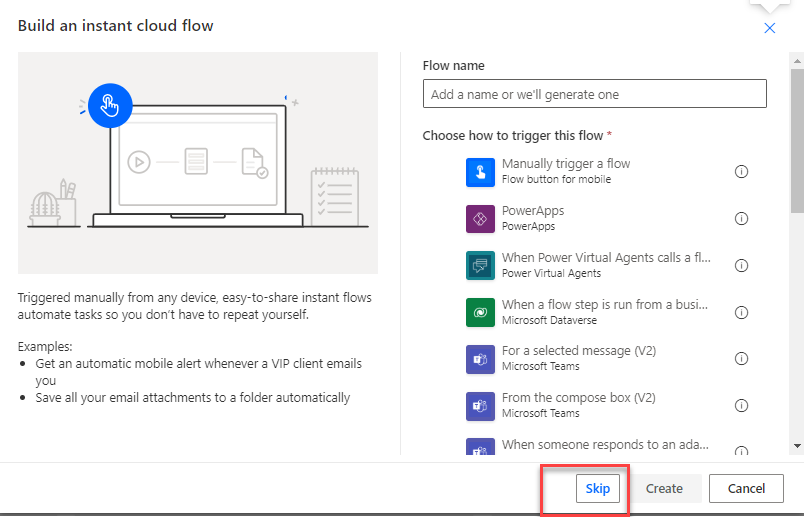Click 'Microsoft Teams' under For a selected message
This screenshot has width=804, height=517.
[540, 366]
